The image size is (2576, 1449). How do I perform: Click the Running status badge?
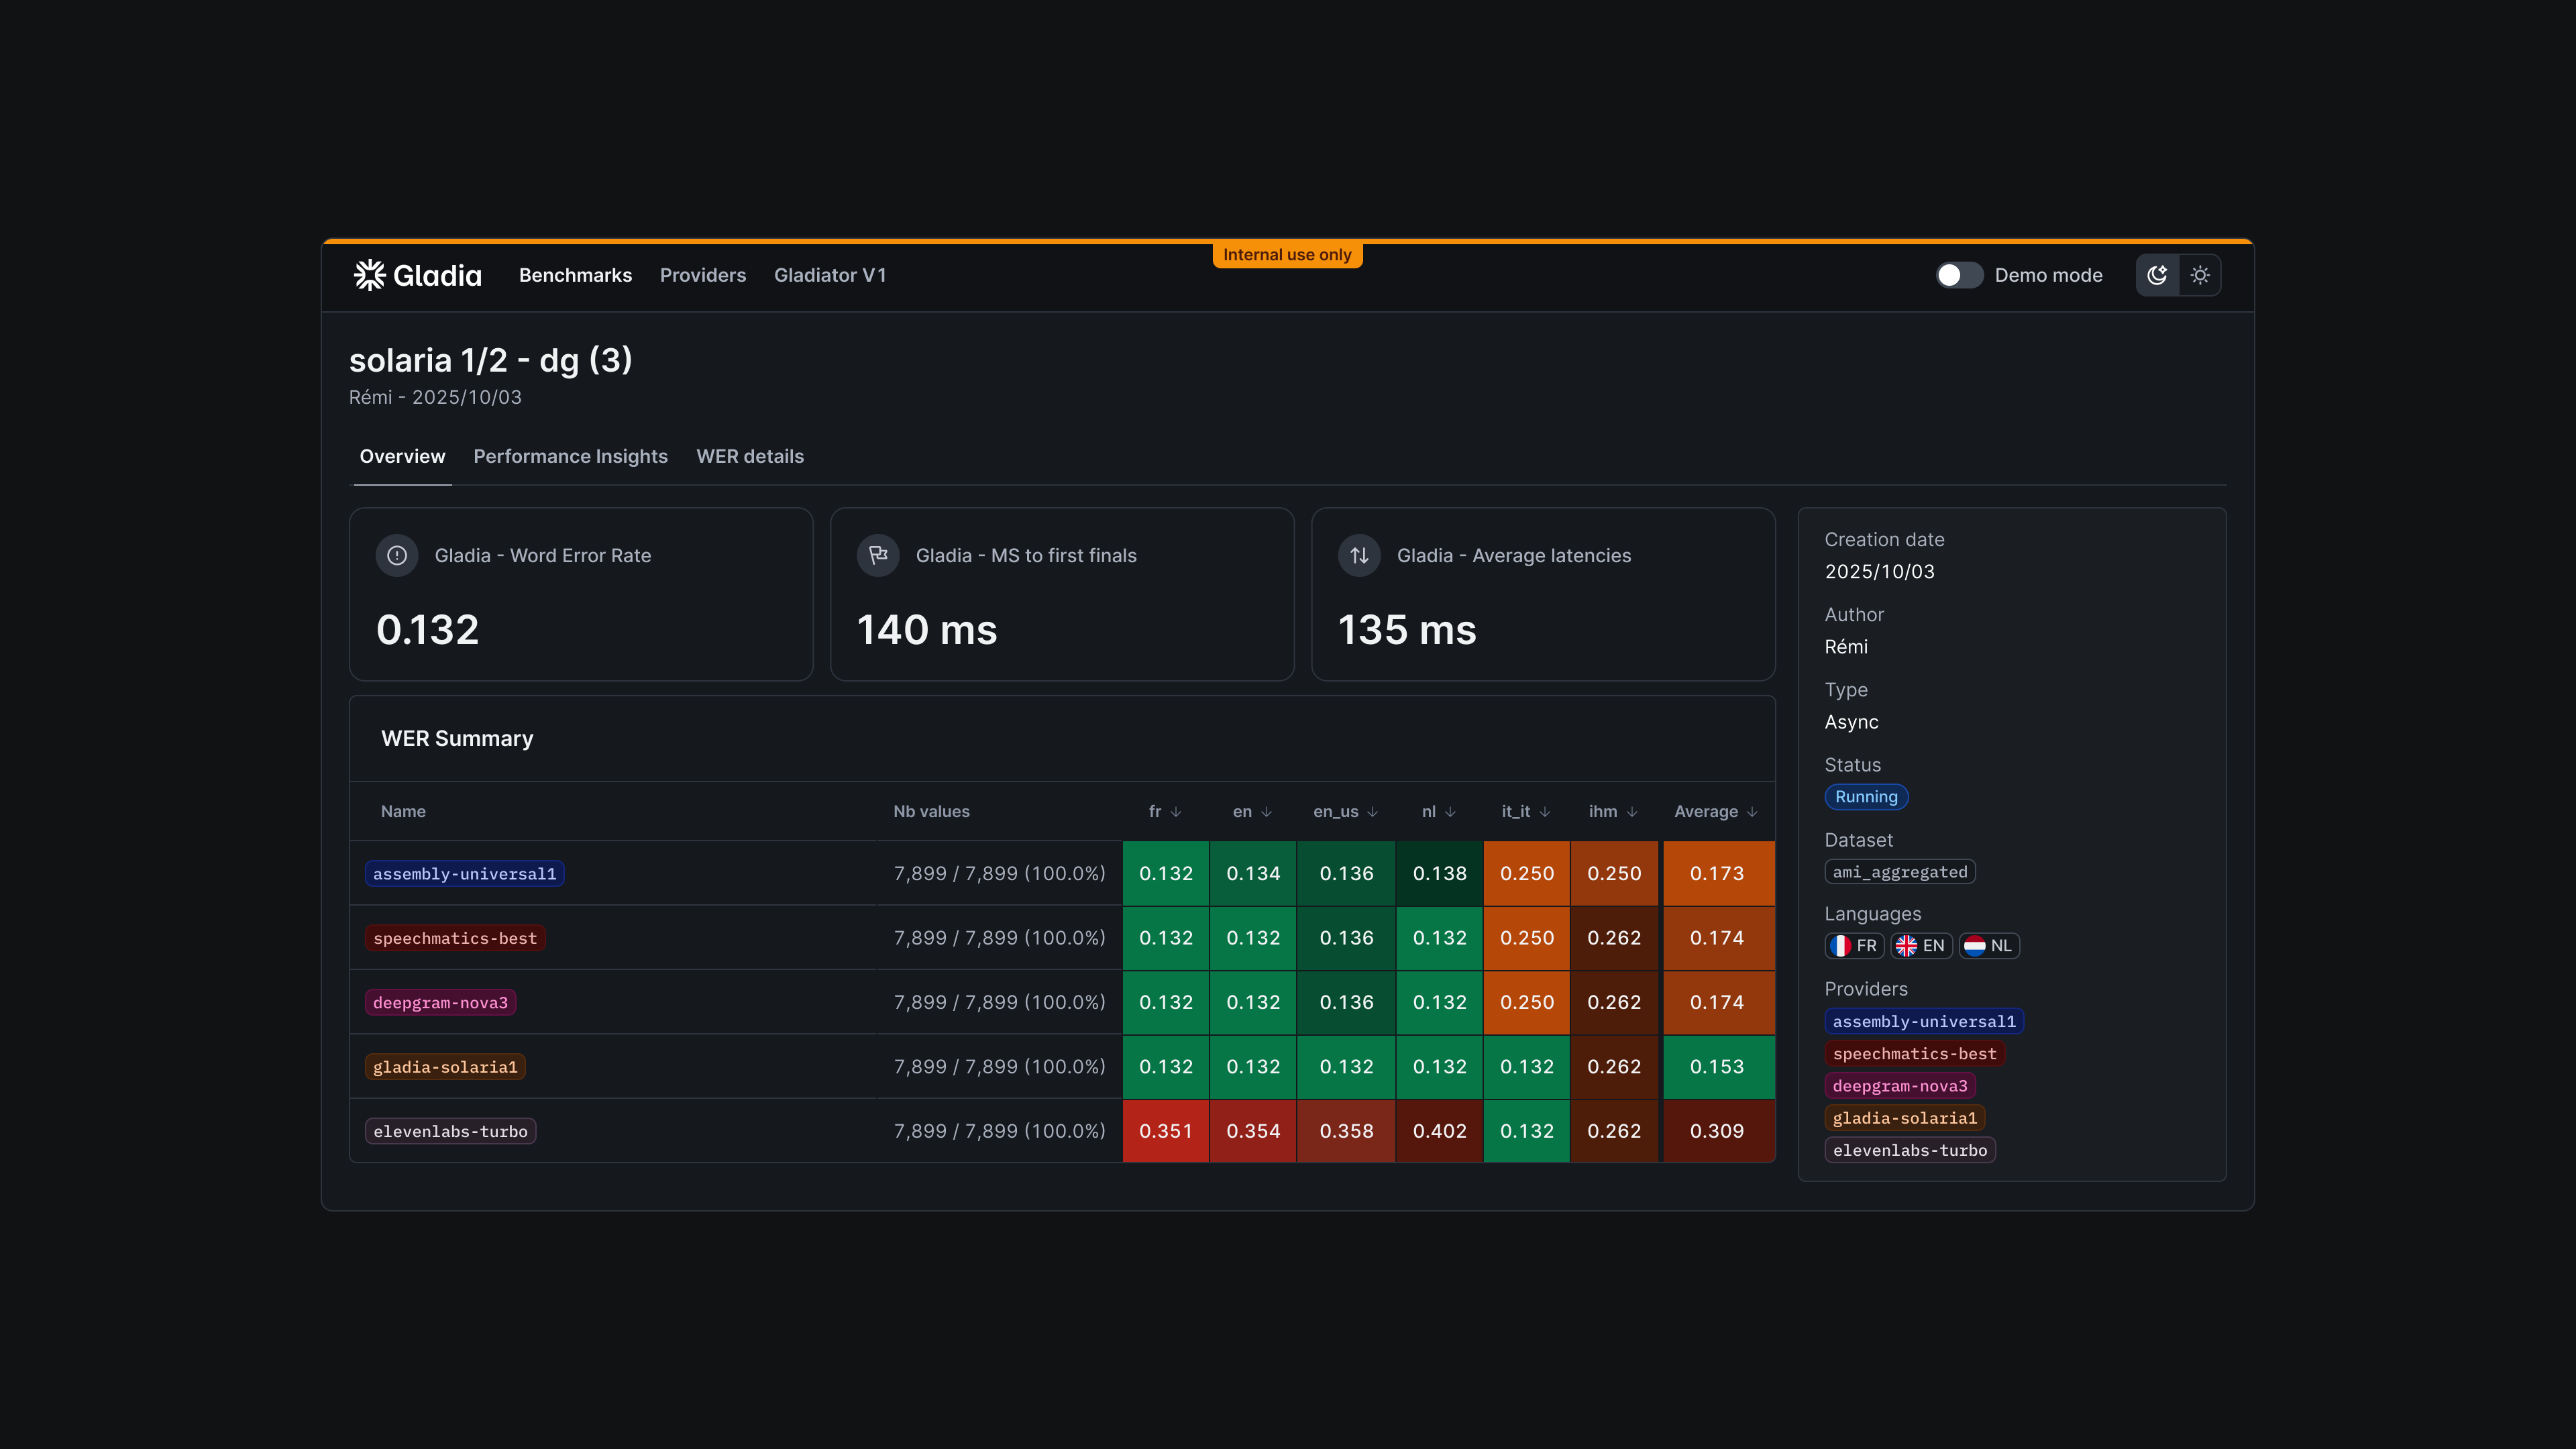[1866, 797]
